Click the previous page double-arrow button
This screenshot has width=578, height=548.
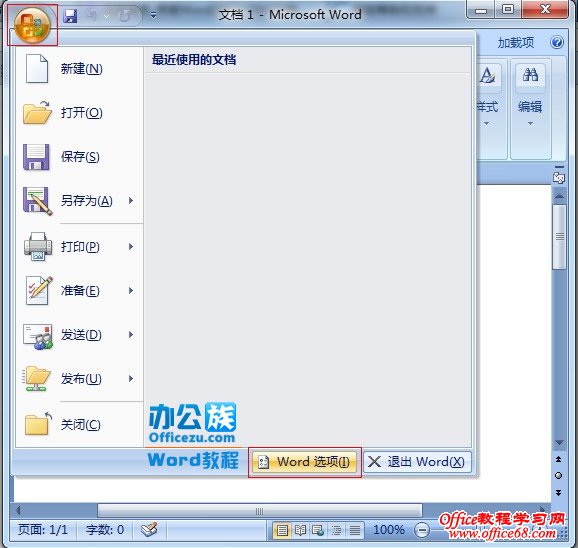(x=558, y=459)
